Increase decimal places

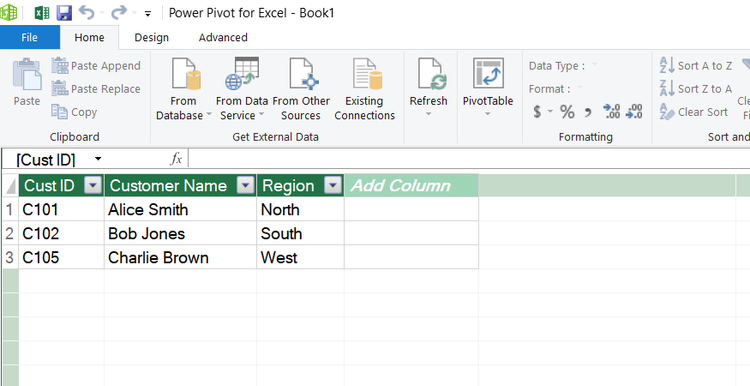pos(612,112)
